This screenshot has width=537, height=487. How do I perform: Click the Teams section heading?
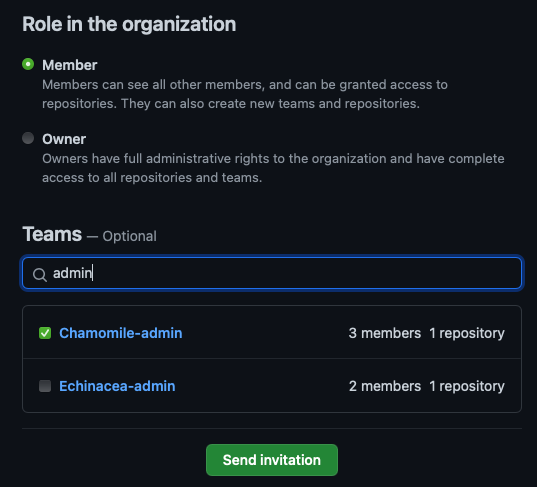pyautogui.click(x=52, y=234)
